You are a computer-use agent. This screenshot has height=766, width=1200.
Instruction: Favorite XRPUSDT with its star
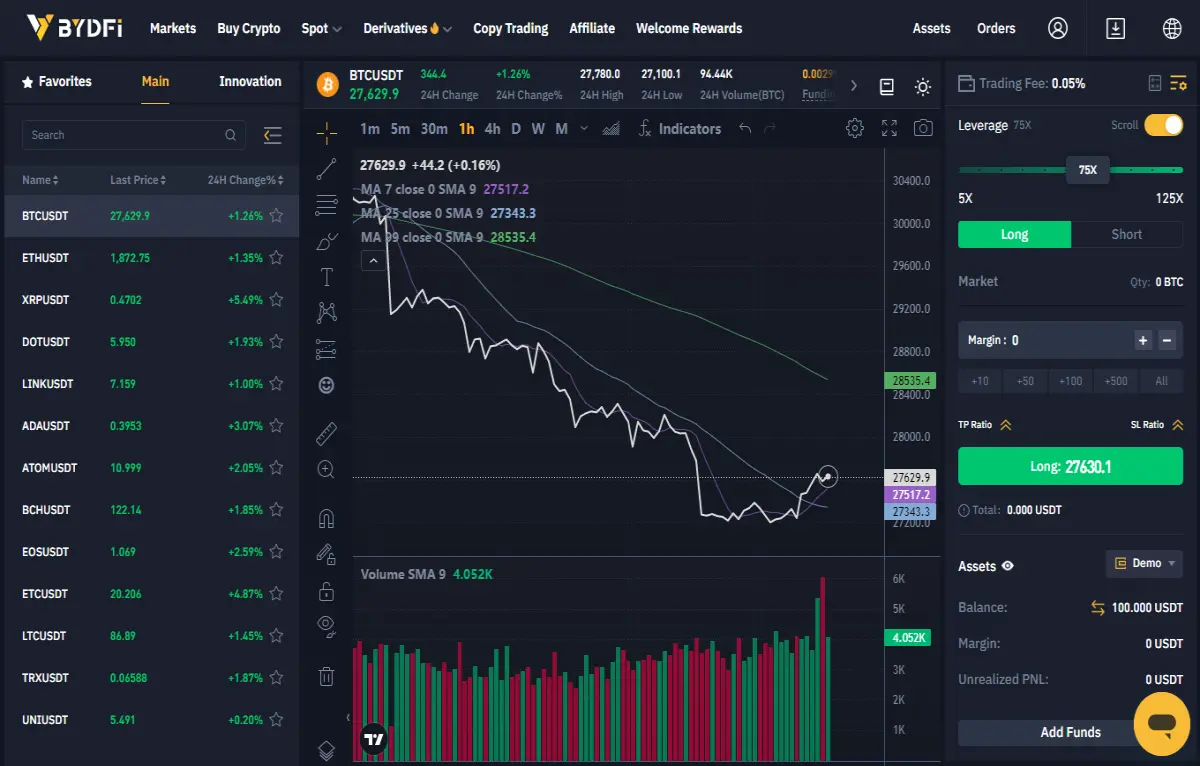coord(276,299)
